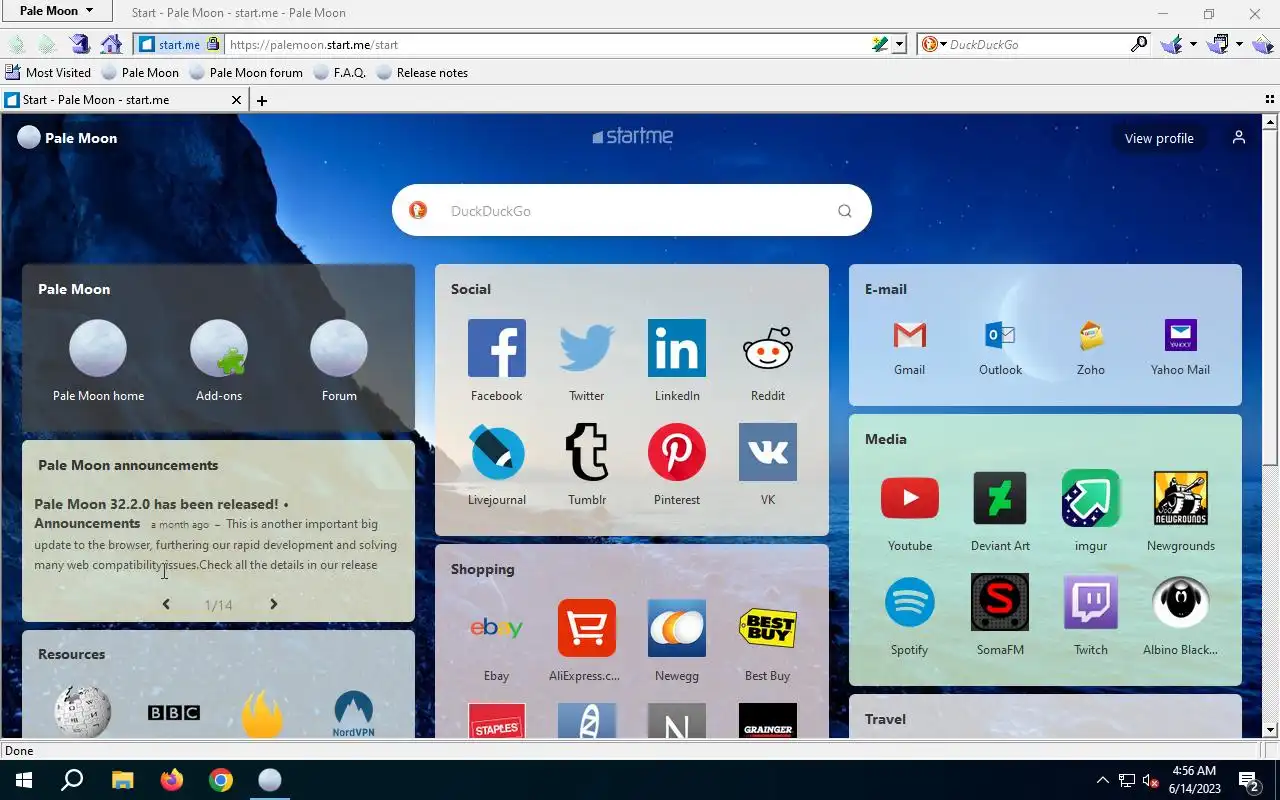Focus the DuckDuckGo page search field
This screenshot has height=800, width=1280.
point(632,210)
